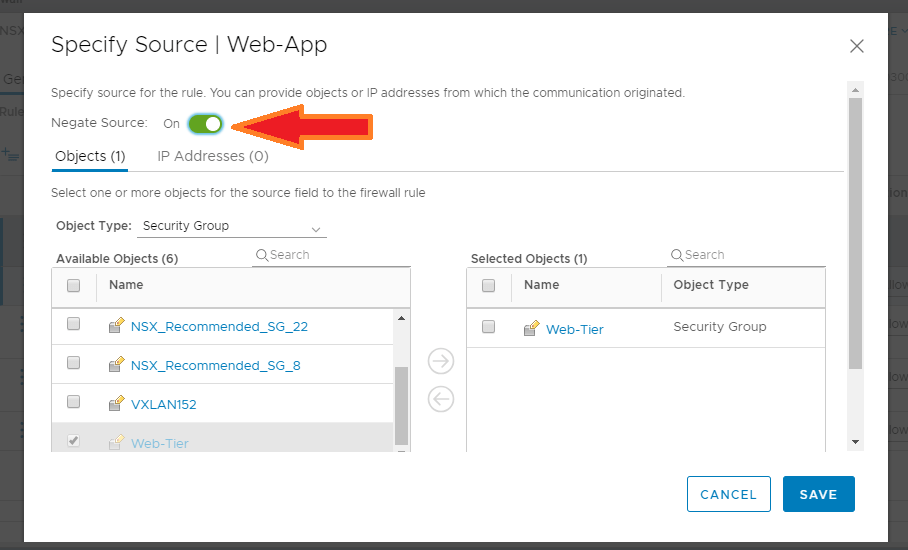
Task: Tick the Web-Tier checkbox in Selected Objects
Action: point(489,327)
